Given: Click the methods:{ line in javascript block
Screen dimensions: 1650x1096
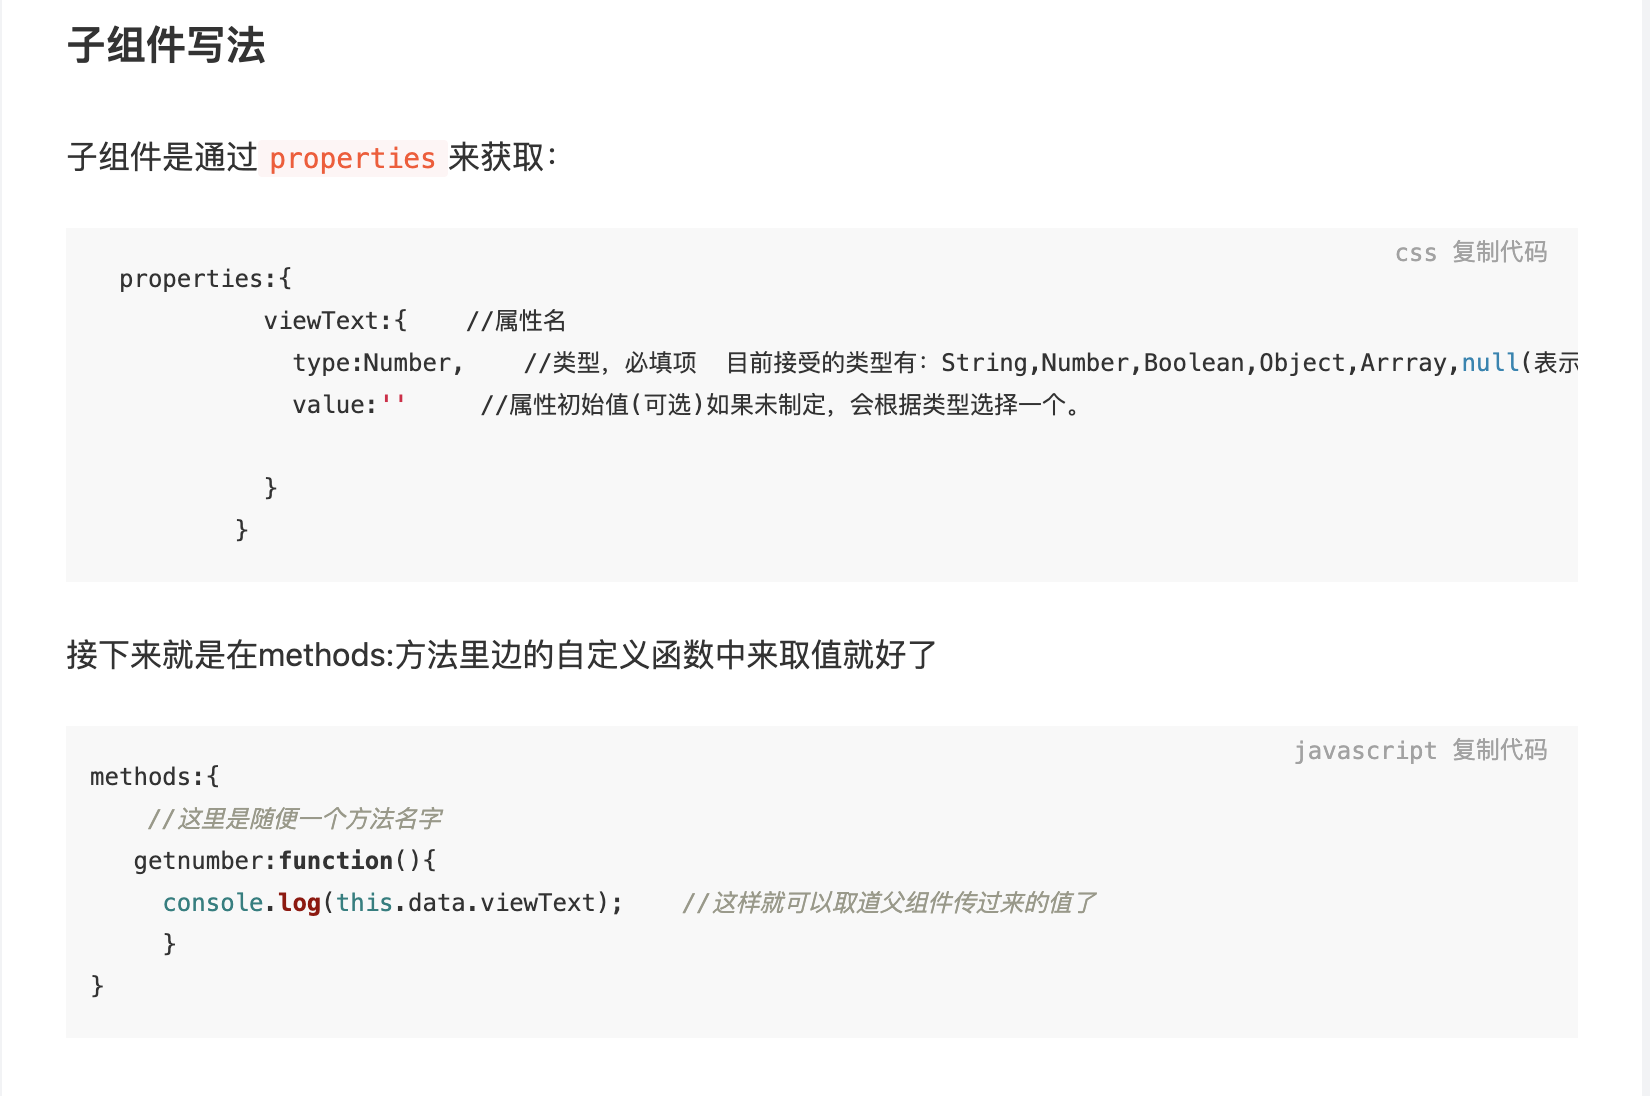Looking at the screenshot, I should click(x=155, y=776).
